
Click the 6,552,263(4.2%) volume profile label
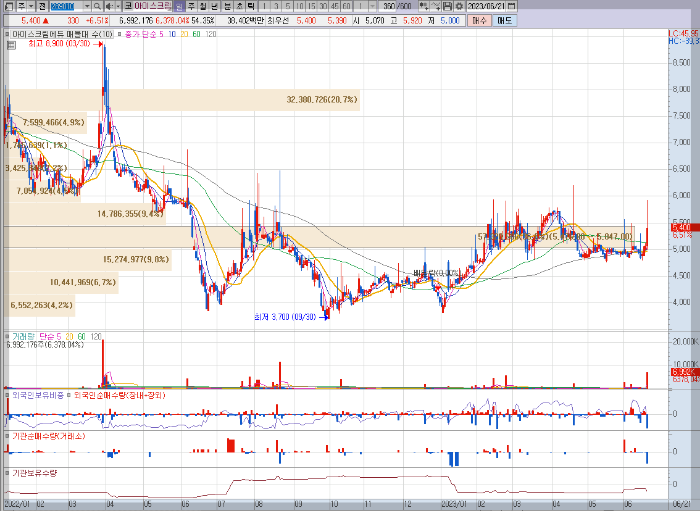tap(42, 305)
